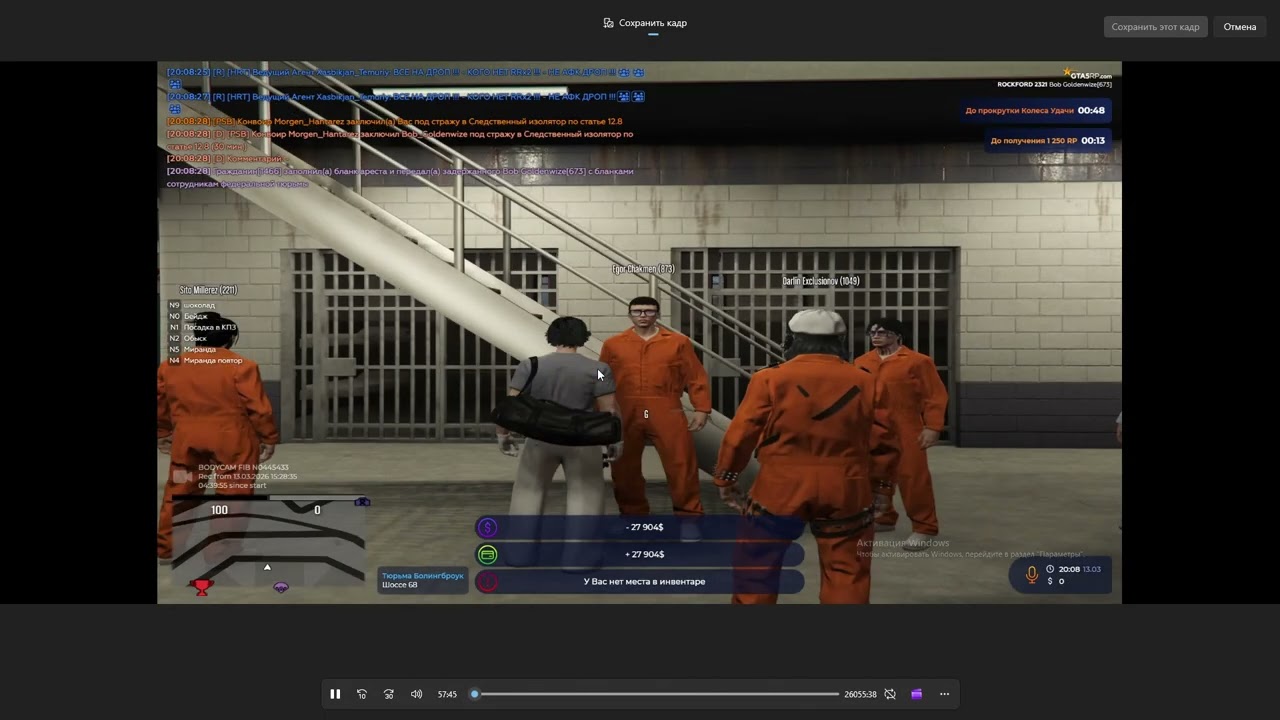Click the red icon beside inventory message
Screen dimensions: 1280x720
[487, 581]
